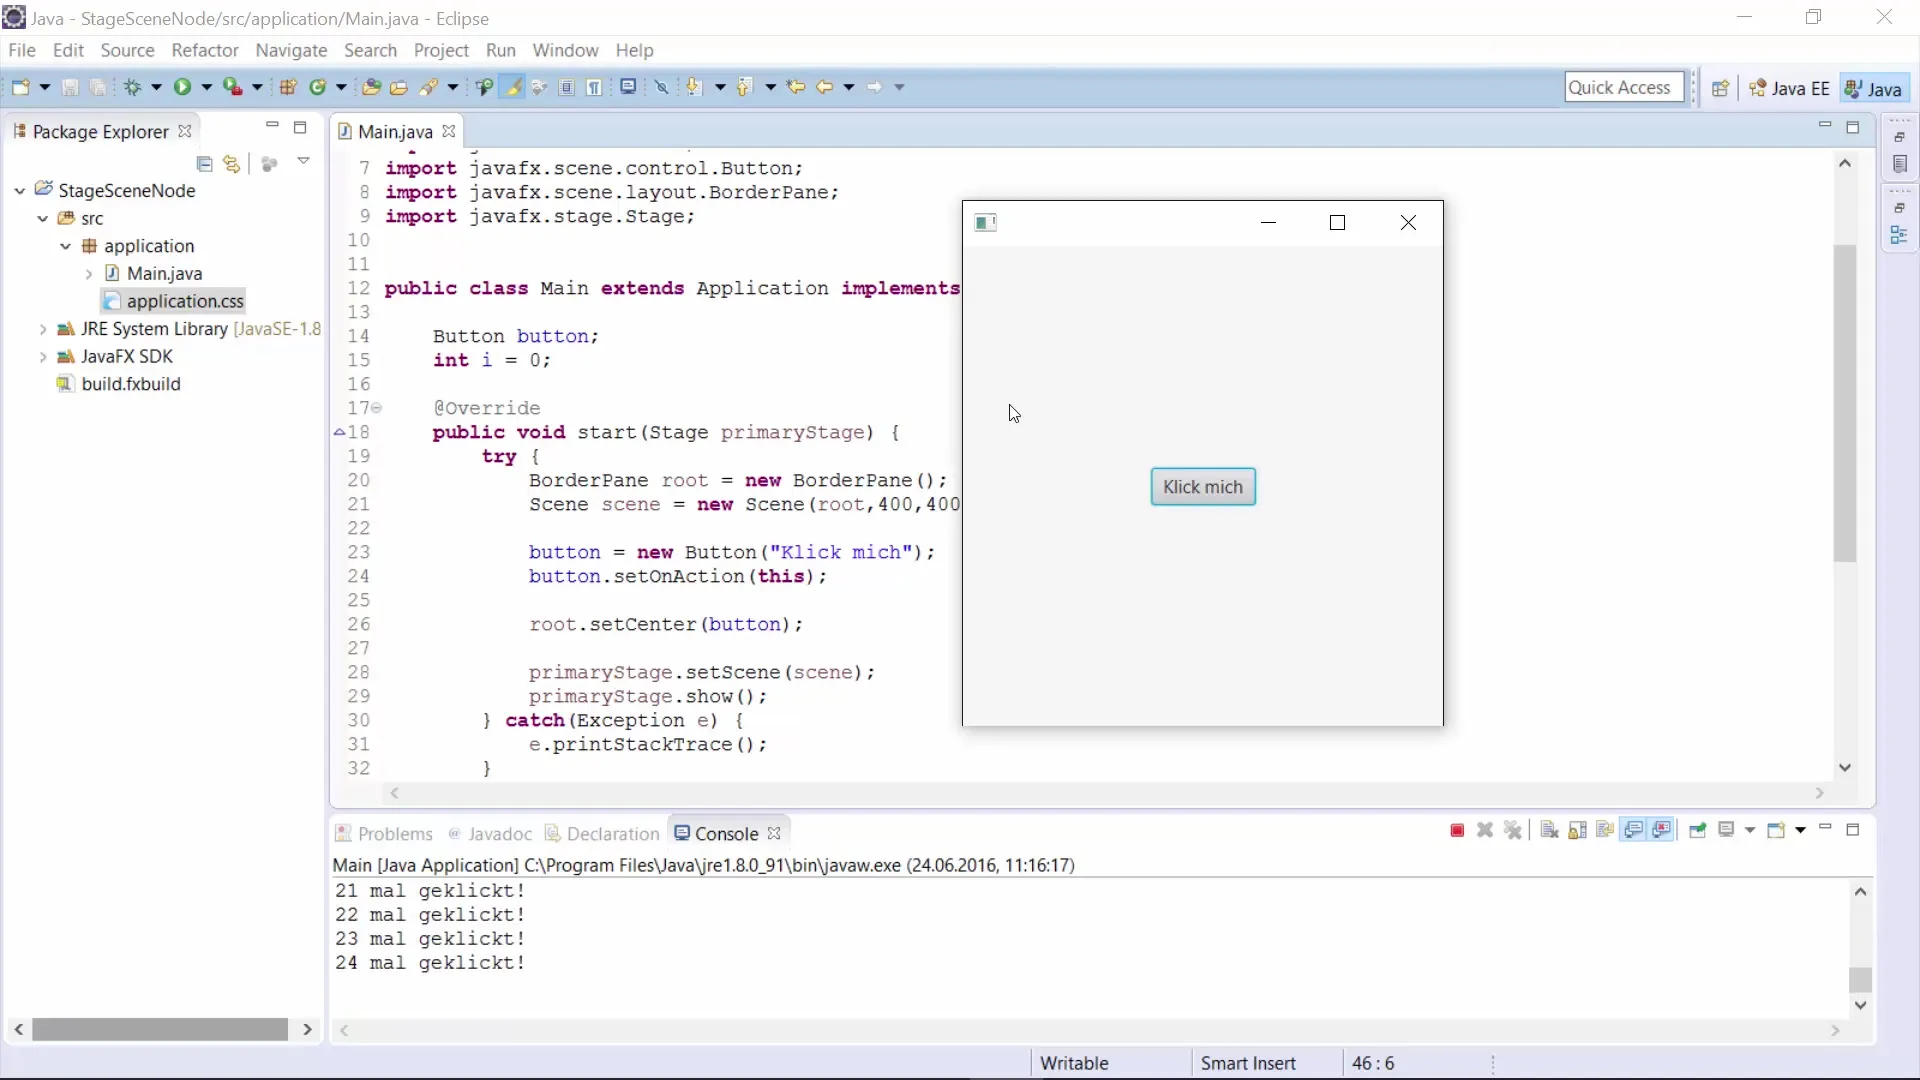Switch to the Java EE perspective
The height and width of the screenshot is (1080, 1920).
1789,88
